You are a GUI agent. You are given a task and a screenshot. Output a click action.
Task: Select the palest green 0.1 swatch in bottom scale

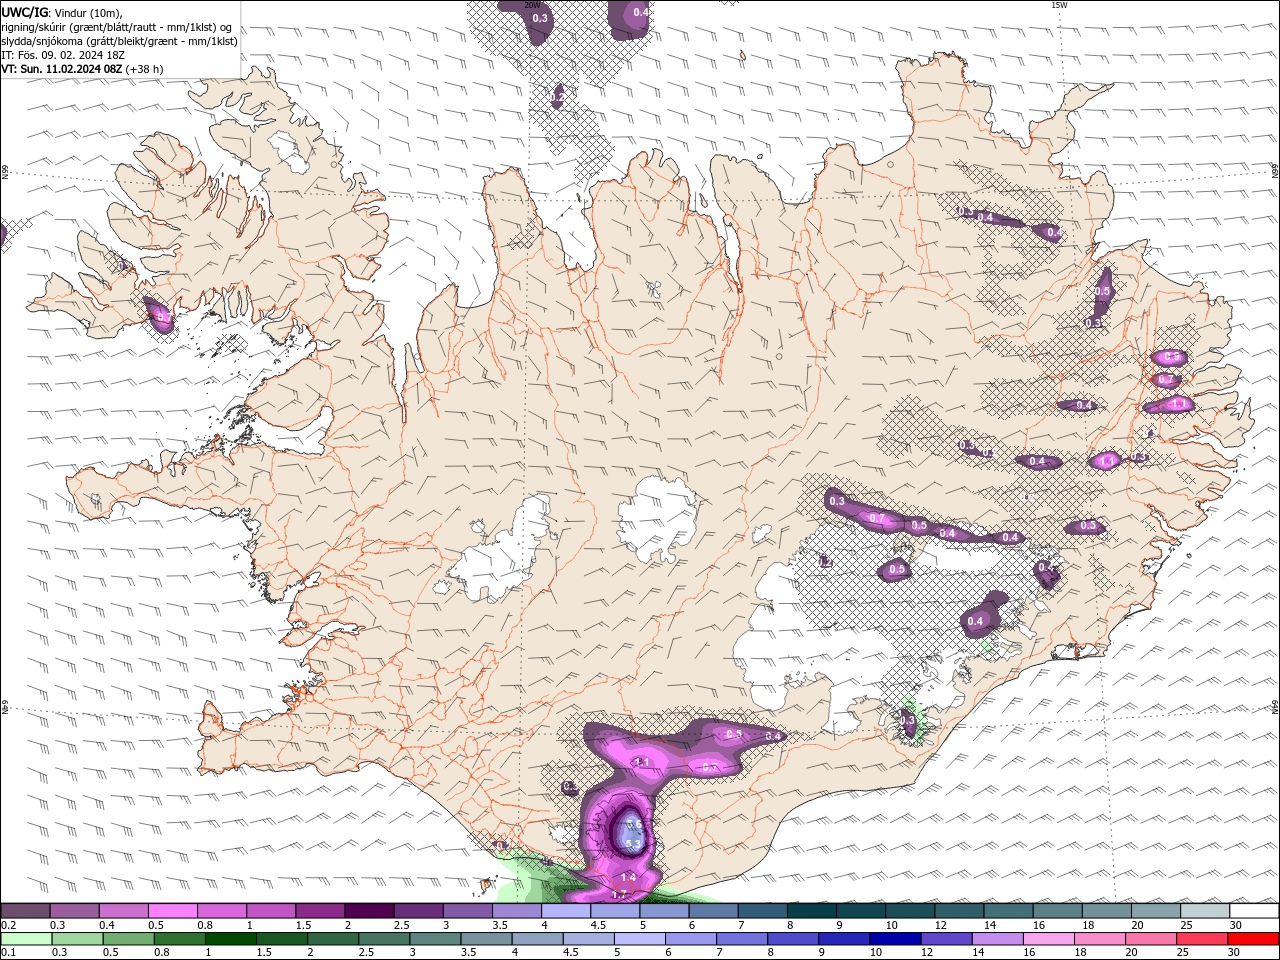[26, 939]
